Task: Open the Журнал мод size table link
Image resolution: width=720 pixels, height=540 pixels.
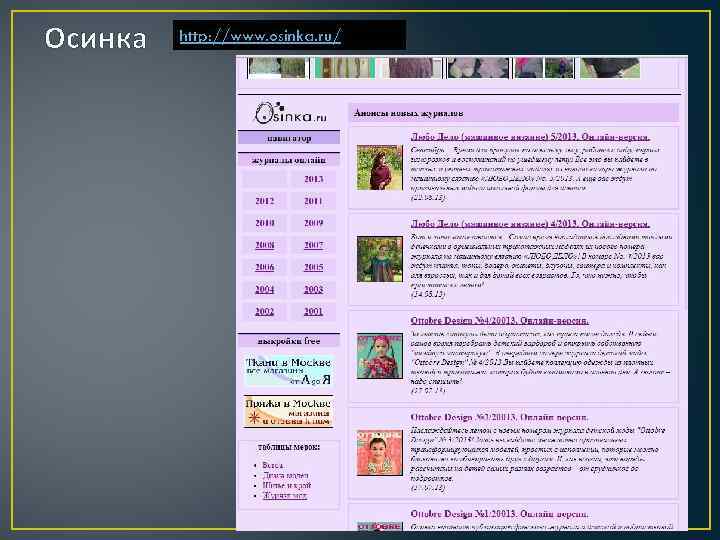Action: pos(284,495)
